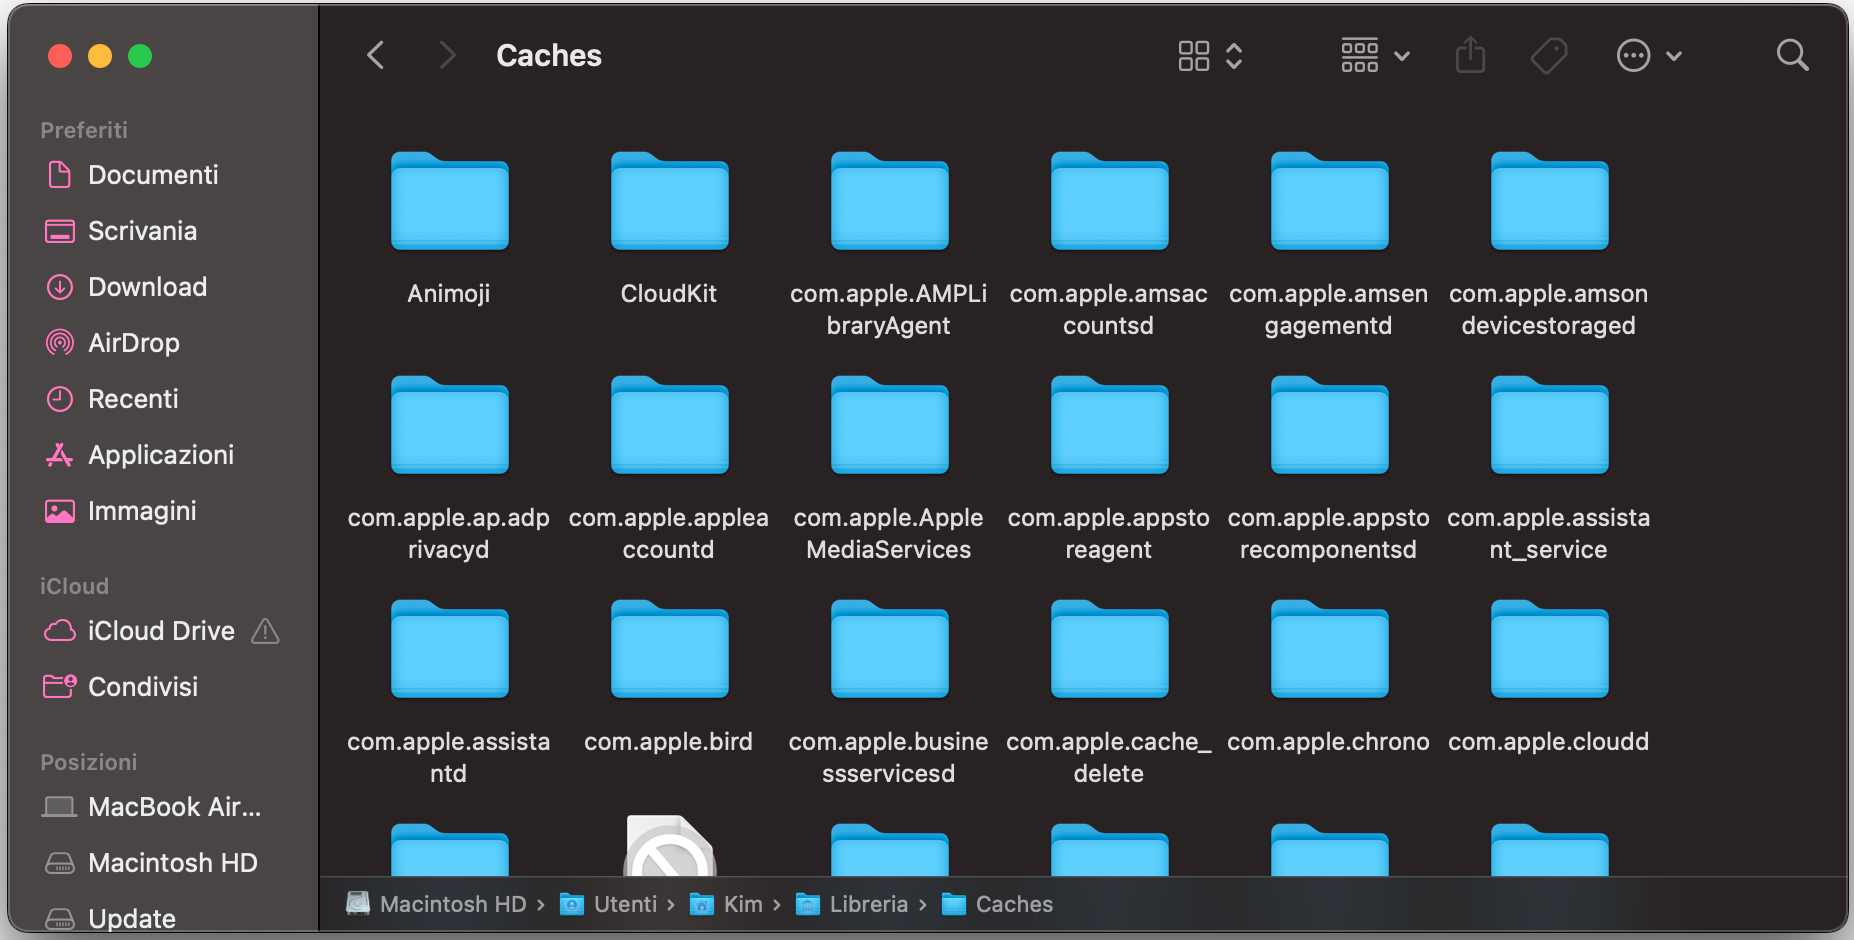Select the com.apple.AMPLibraryAgent folder
Screen dimensions: 1854x940
click(x=889, y=201)
